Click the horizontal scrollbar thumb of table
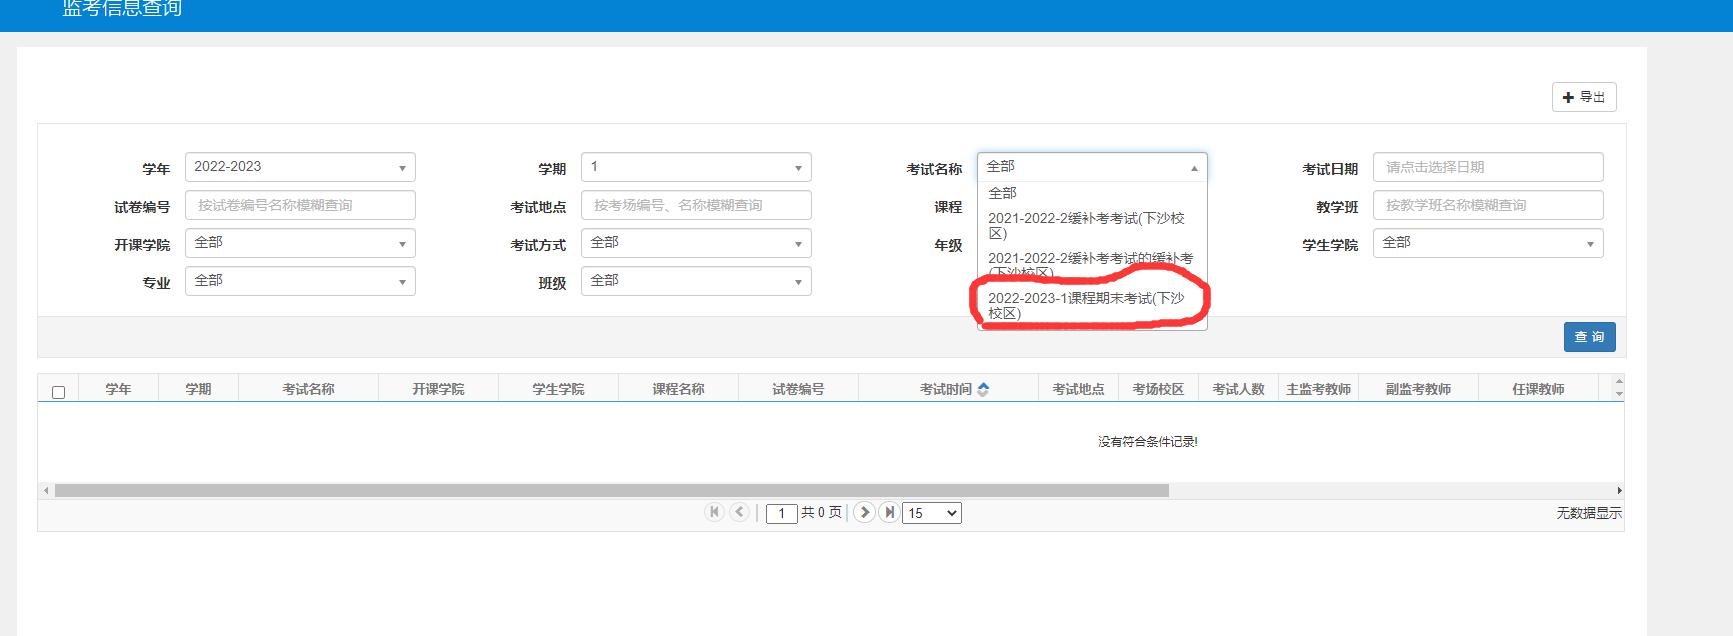This screenshot has width=1733, height=636. coord(611,491)
